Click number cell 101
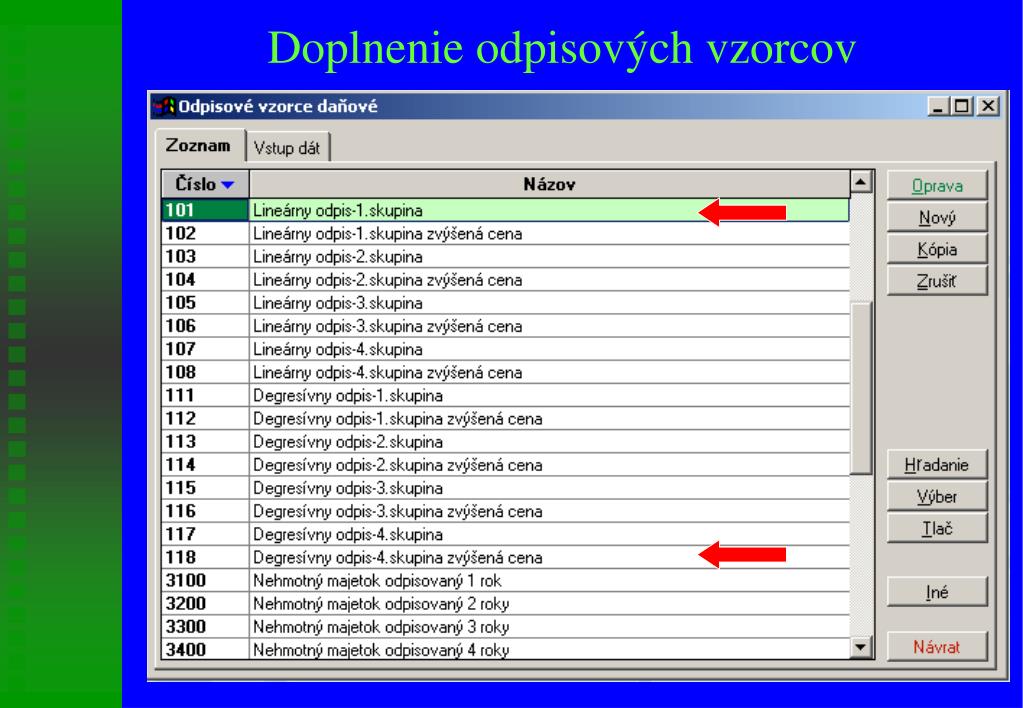 (205, 210)
